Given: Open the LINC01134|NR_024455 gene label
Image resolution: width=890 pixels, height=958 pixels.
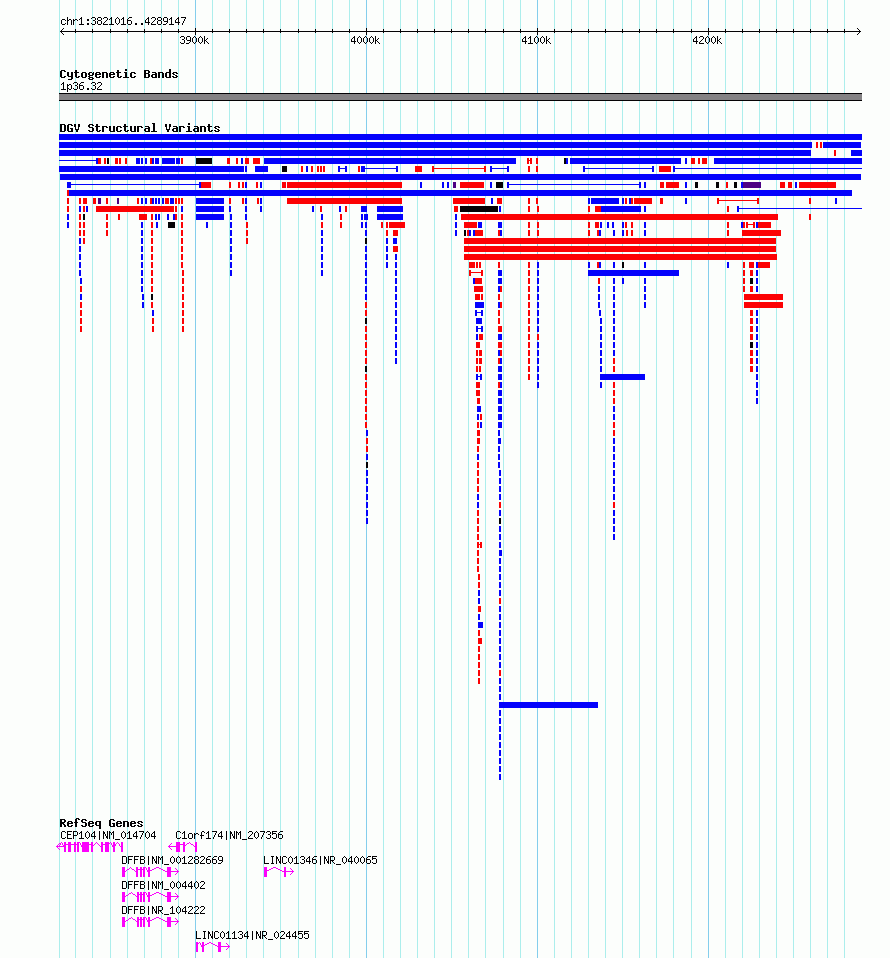Looking at the screenshot, I should click(252, 935).
